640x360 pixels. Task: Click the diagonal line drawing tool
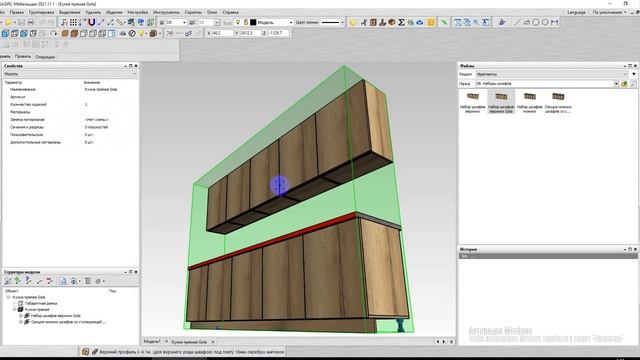[517, 22]
